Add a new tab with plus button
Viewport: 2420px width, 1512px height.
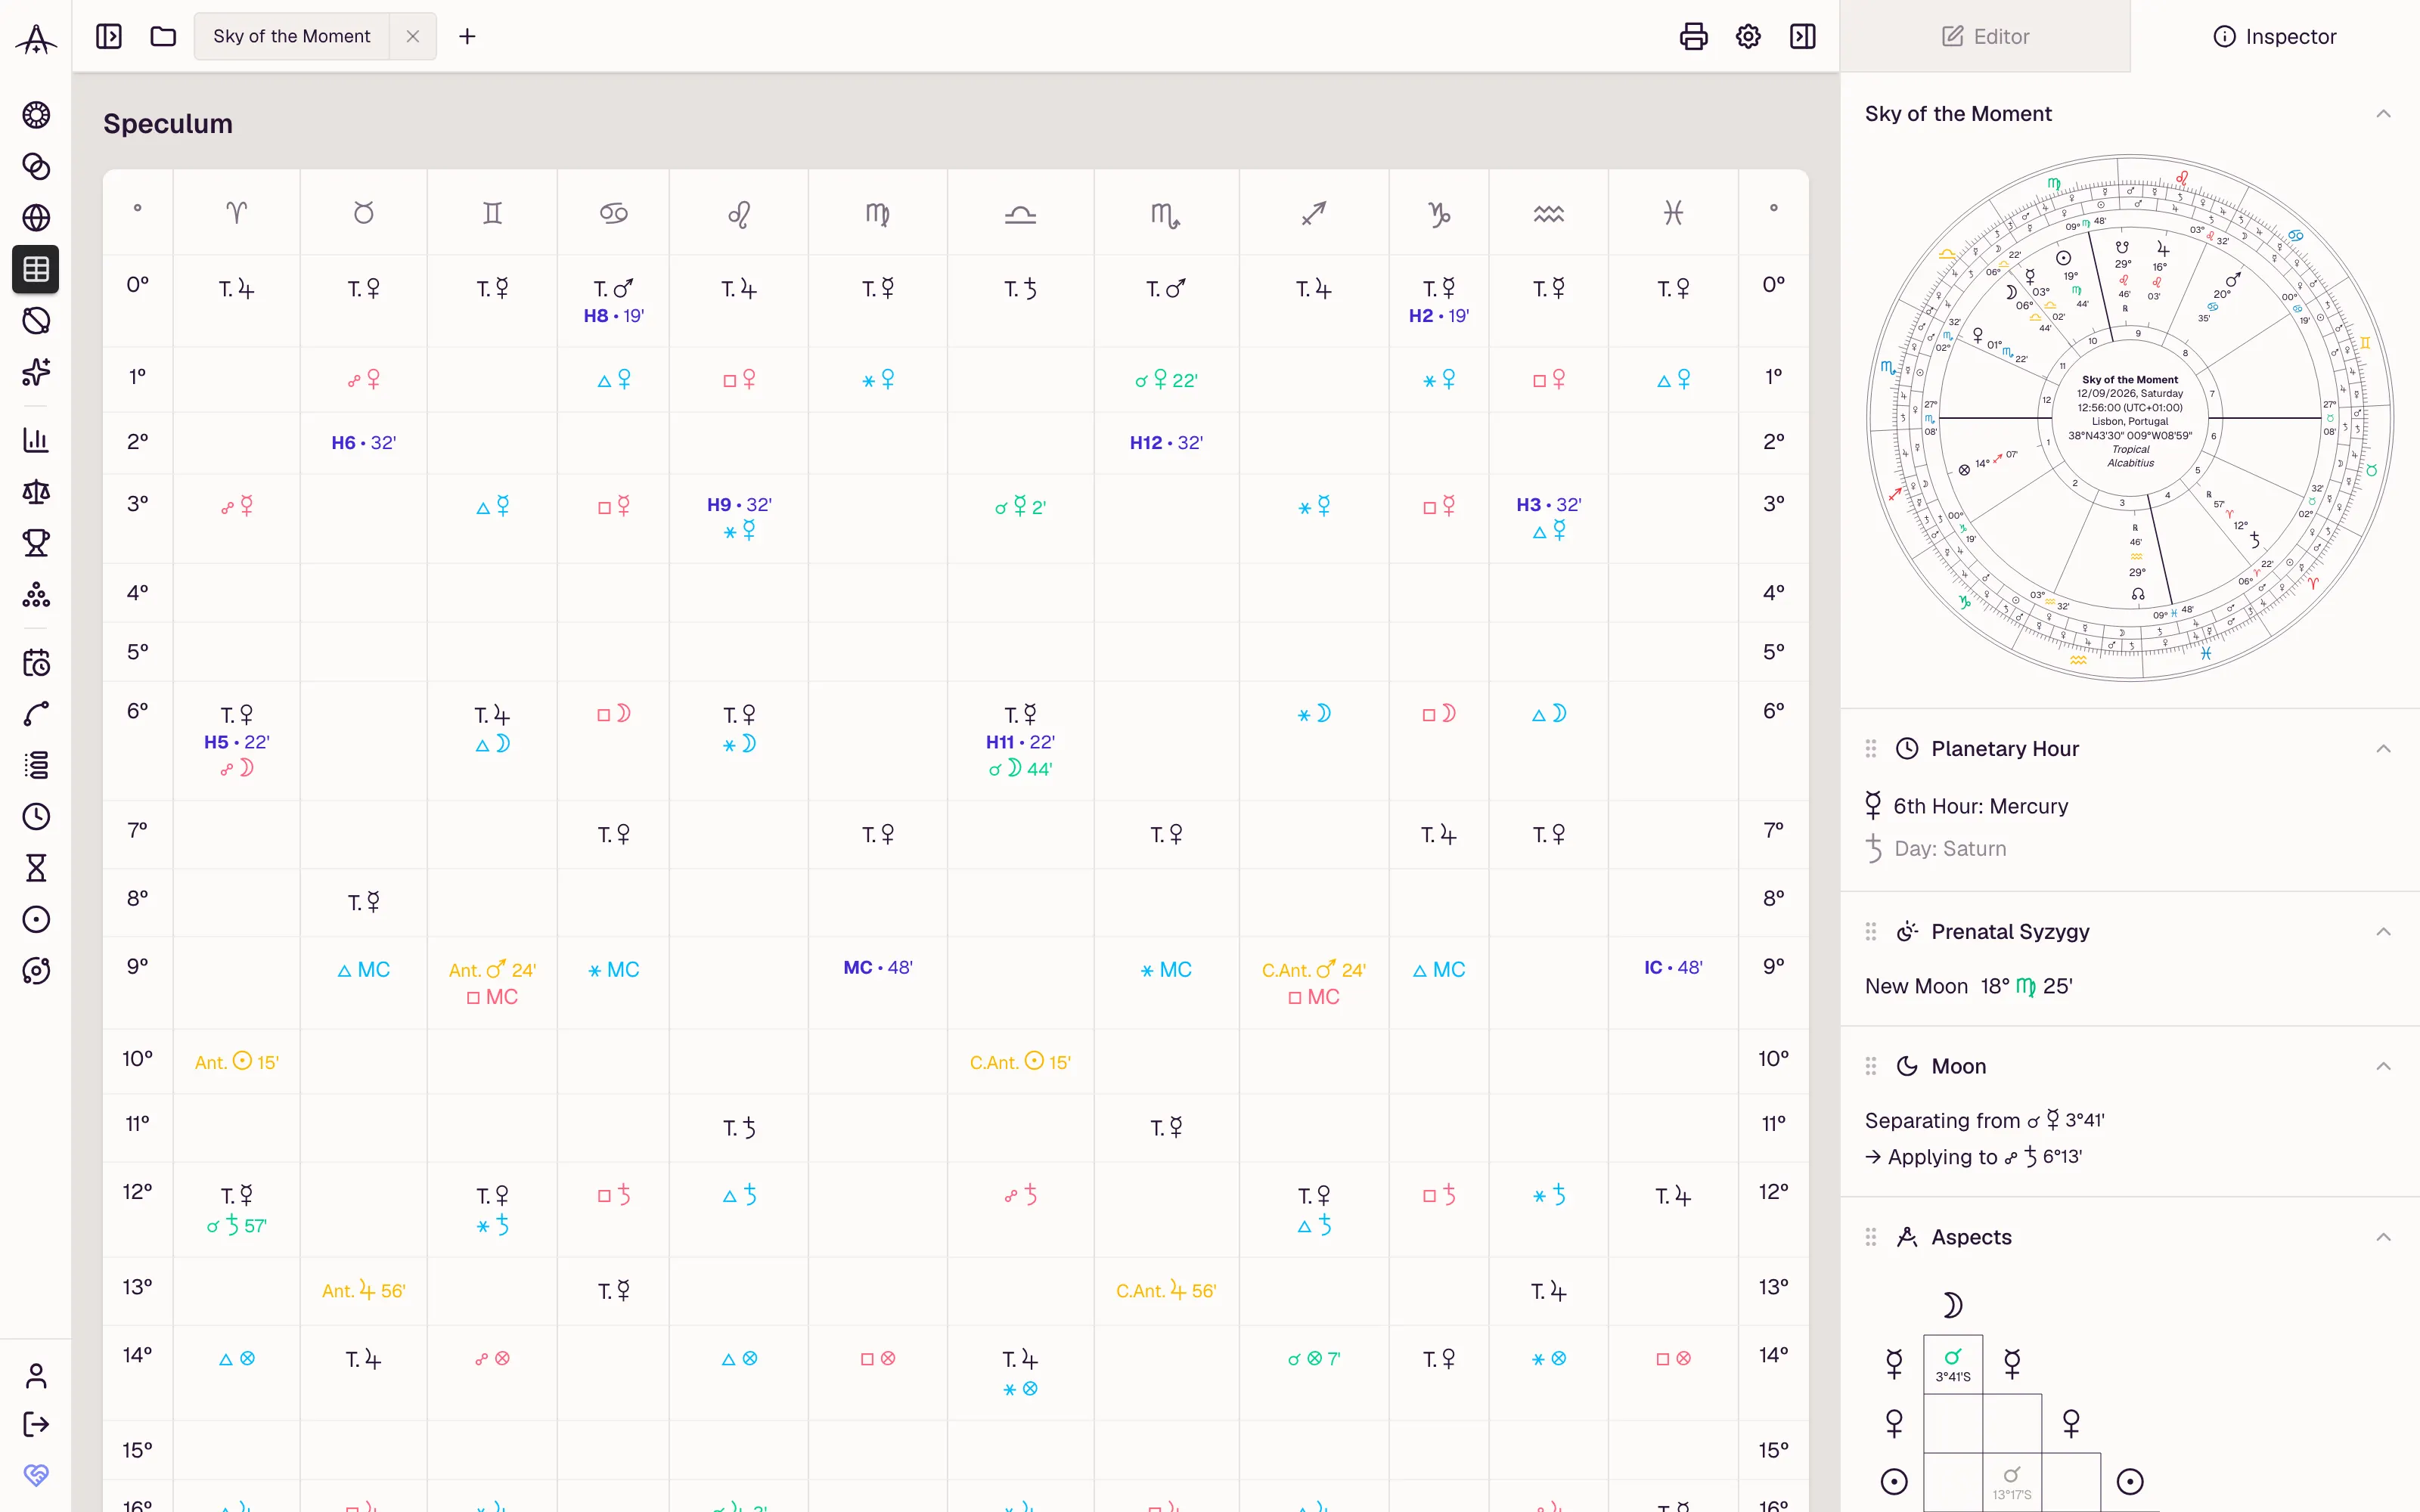(467, 36)
